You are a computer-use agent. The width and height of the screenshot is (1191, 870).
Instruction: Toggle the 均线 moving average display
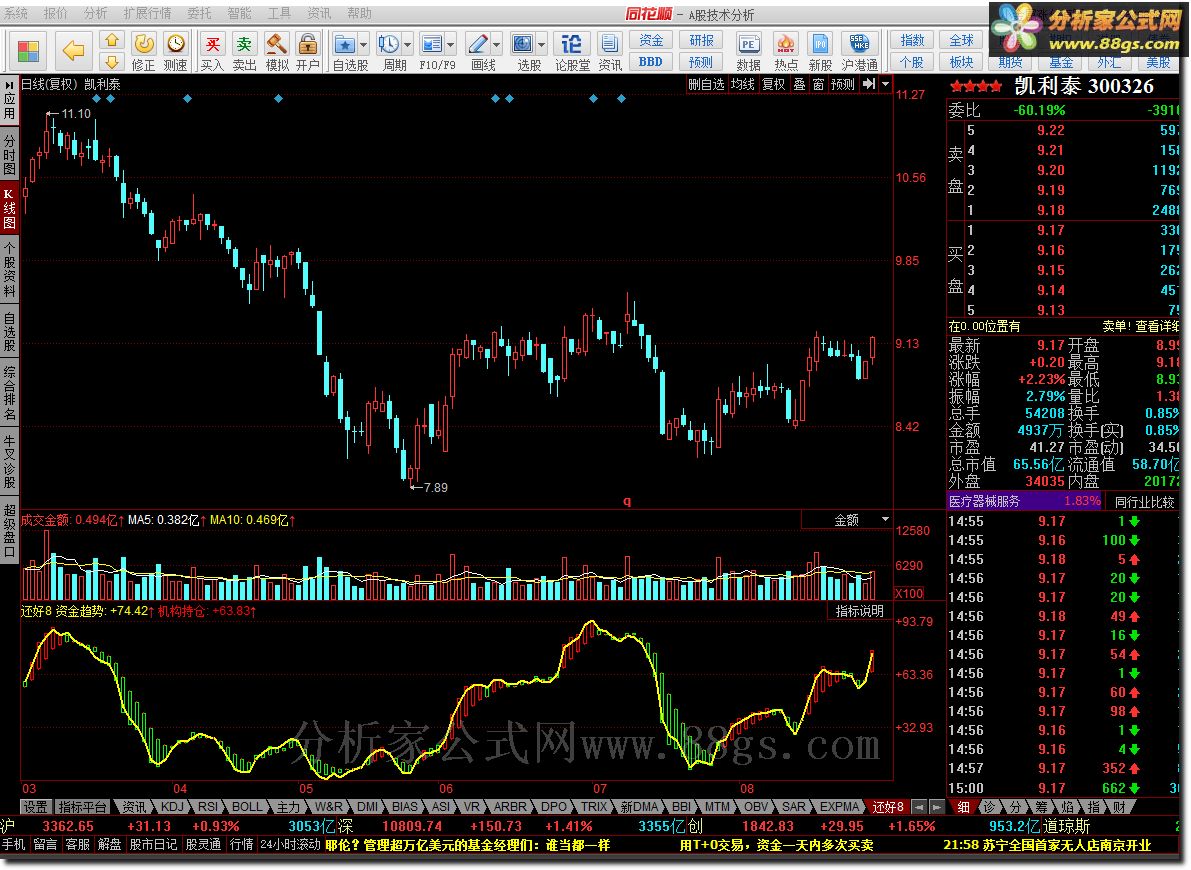tap(742, 84)
